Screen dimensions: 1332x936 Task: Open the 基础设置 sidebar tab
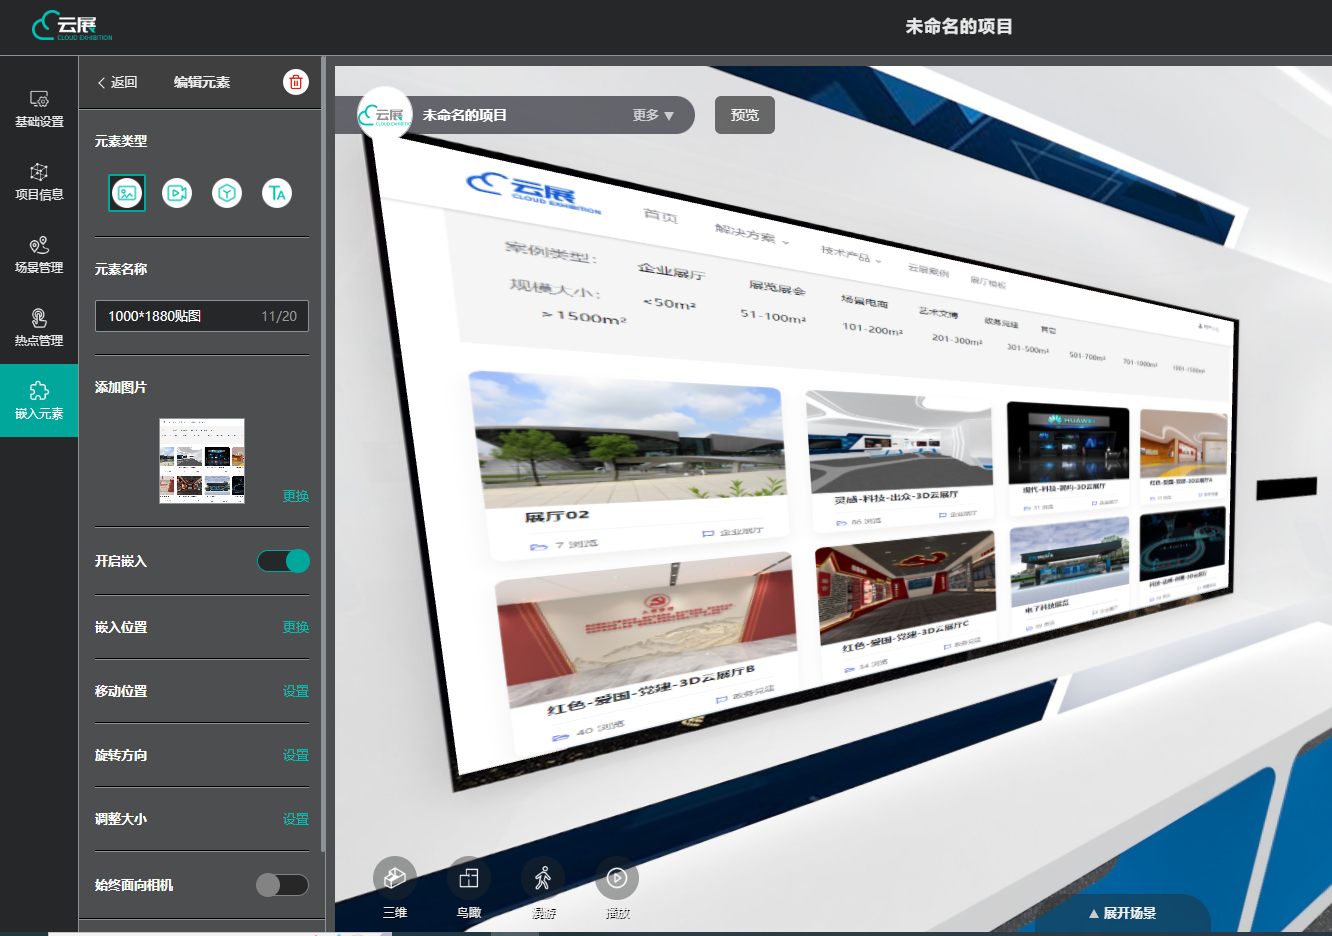39,108
